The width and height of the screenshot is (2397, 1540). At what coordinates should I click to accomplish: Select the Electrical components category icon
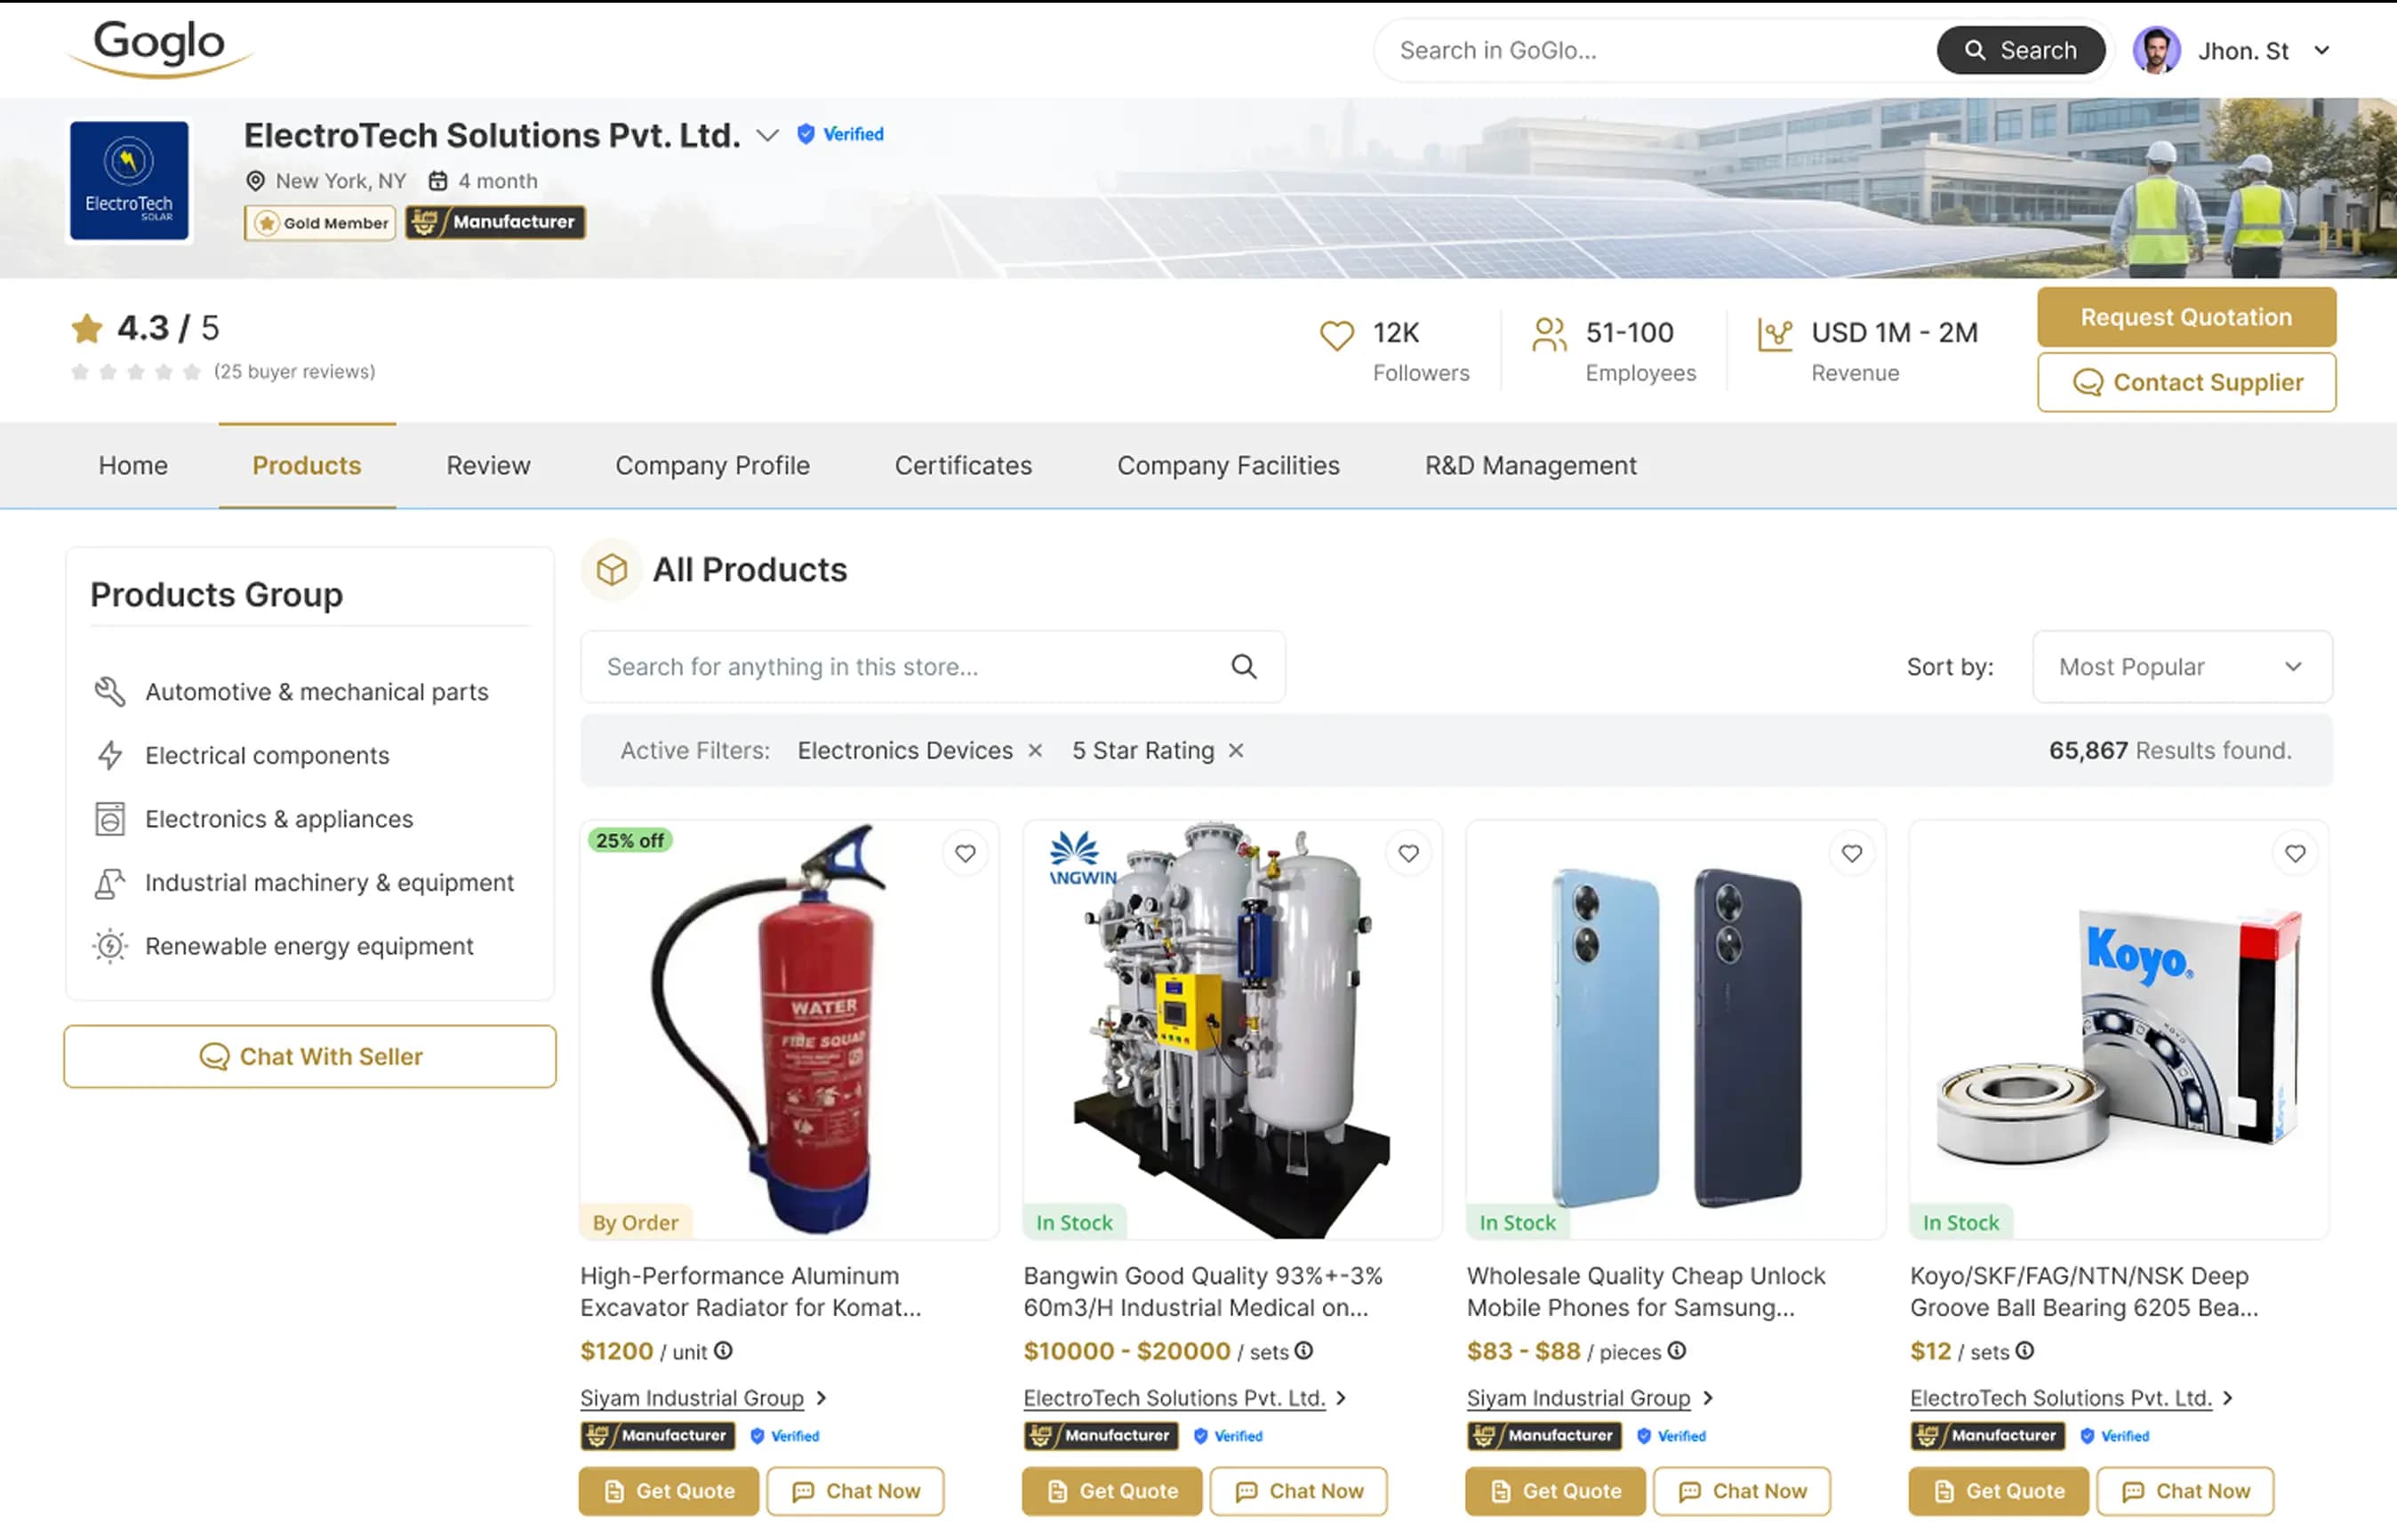click(x=111, y=755)
